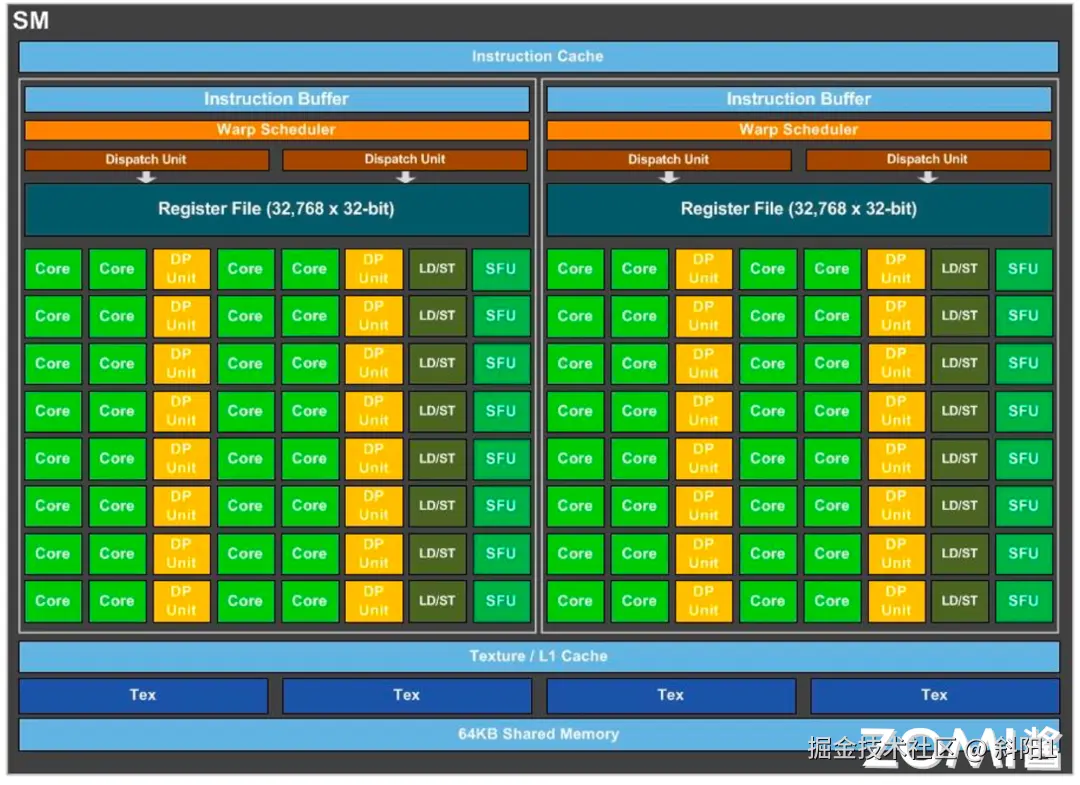Click the left Warp Scheduler bar
Screen dimensions: 1080x785
click(x=276, y=129)
